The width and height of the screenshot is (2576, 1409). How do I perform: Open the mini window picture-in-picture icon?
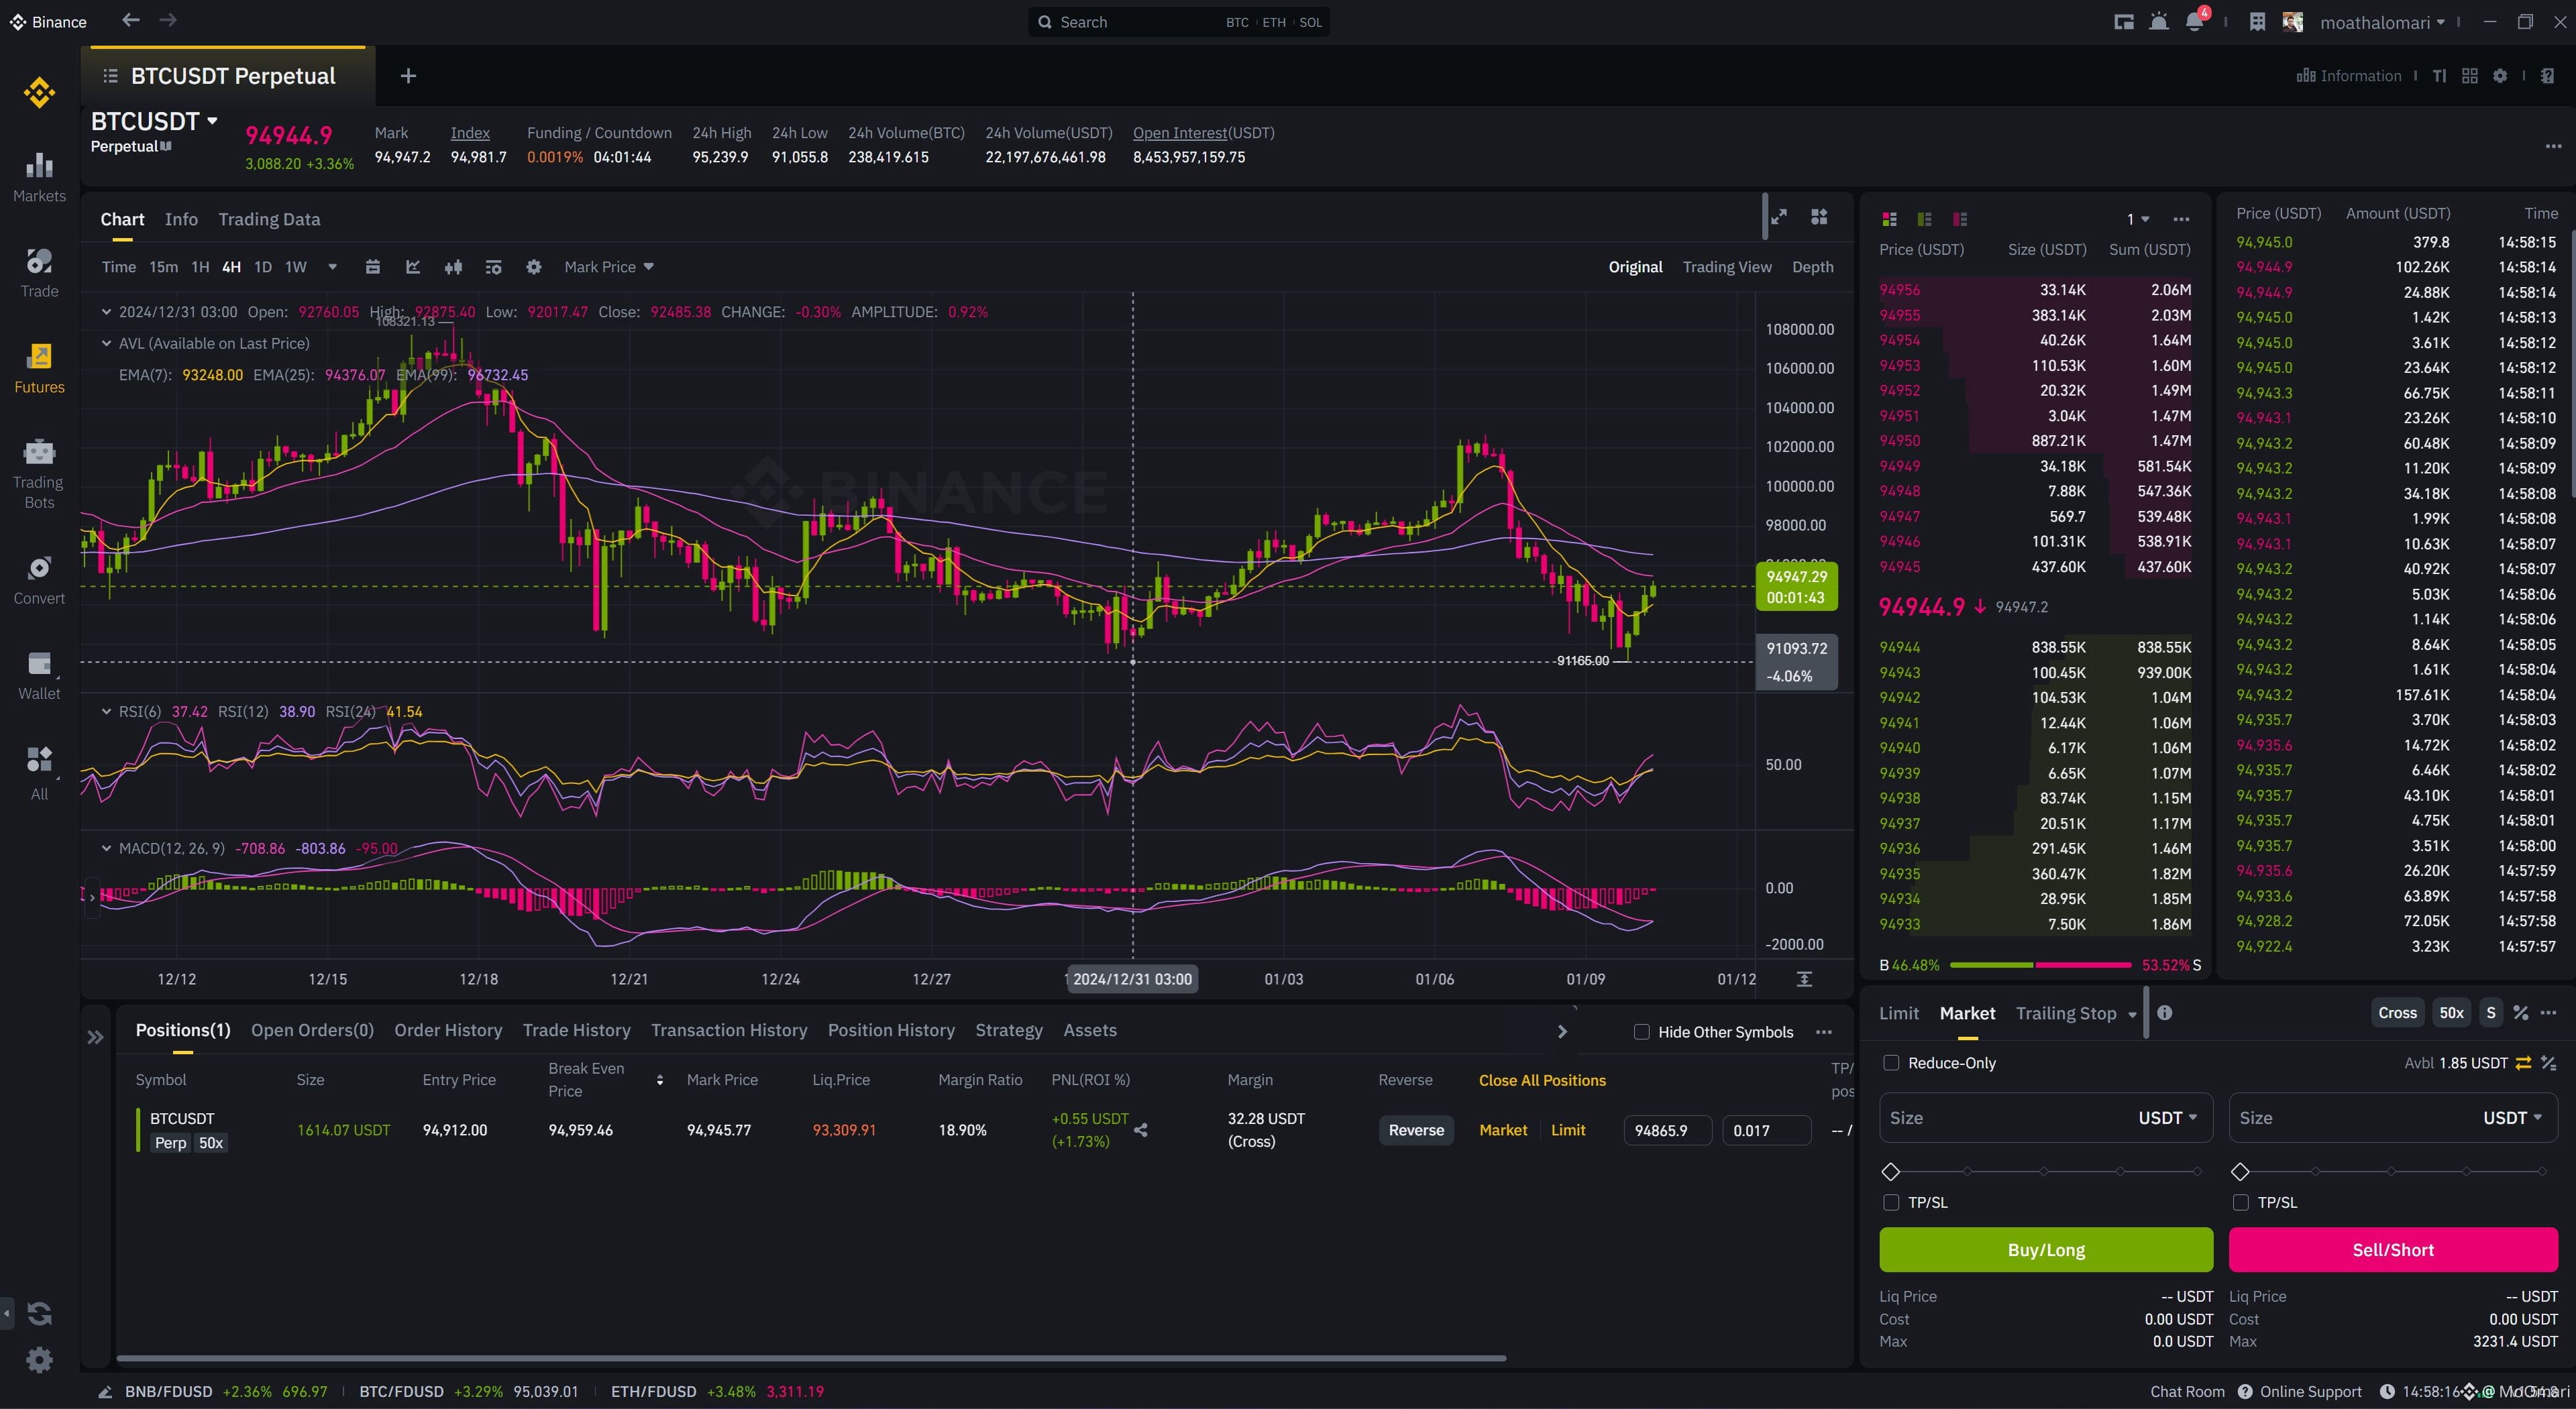pos(2124,22)
